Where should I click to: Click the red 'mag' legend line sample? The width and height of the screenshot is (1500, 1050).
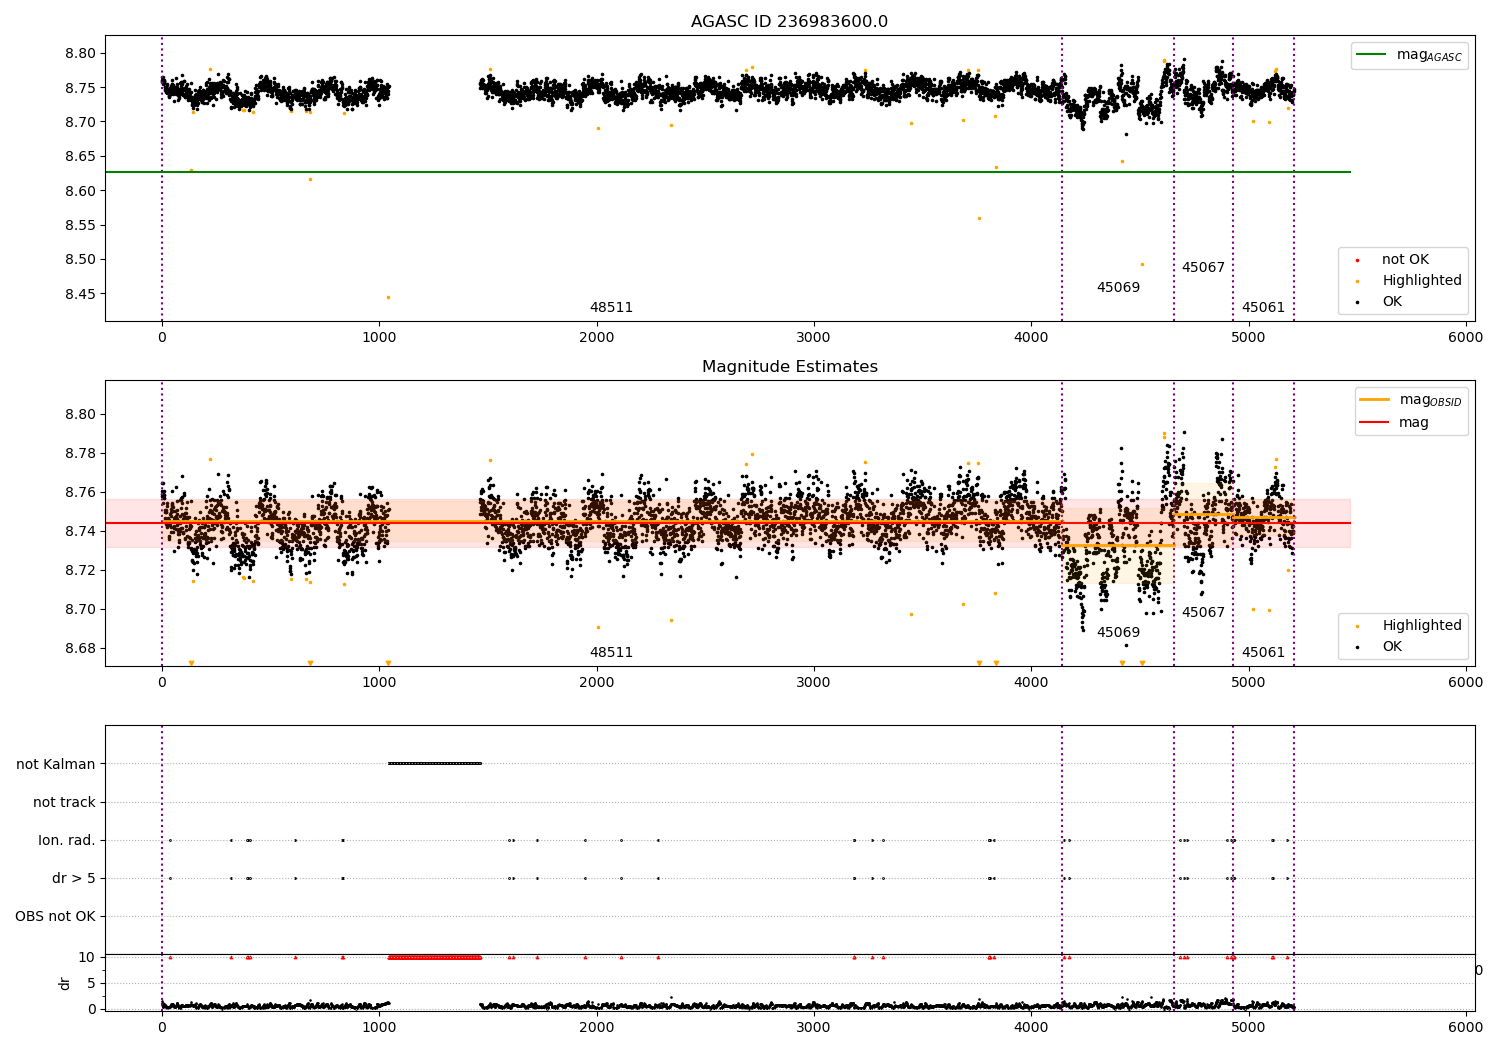coord(1376,423)
